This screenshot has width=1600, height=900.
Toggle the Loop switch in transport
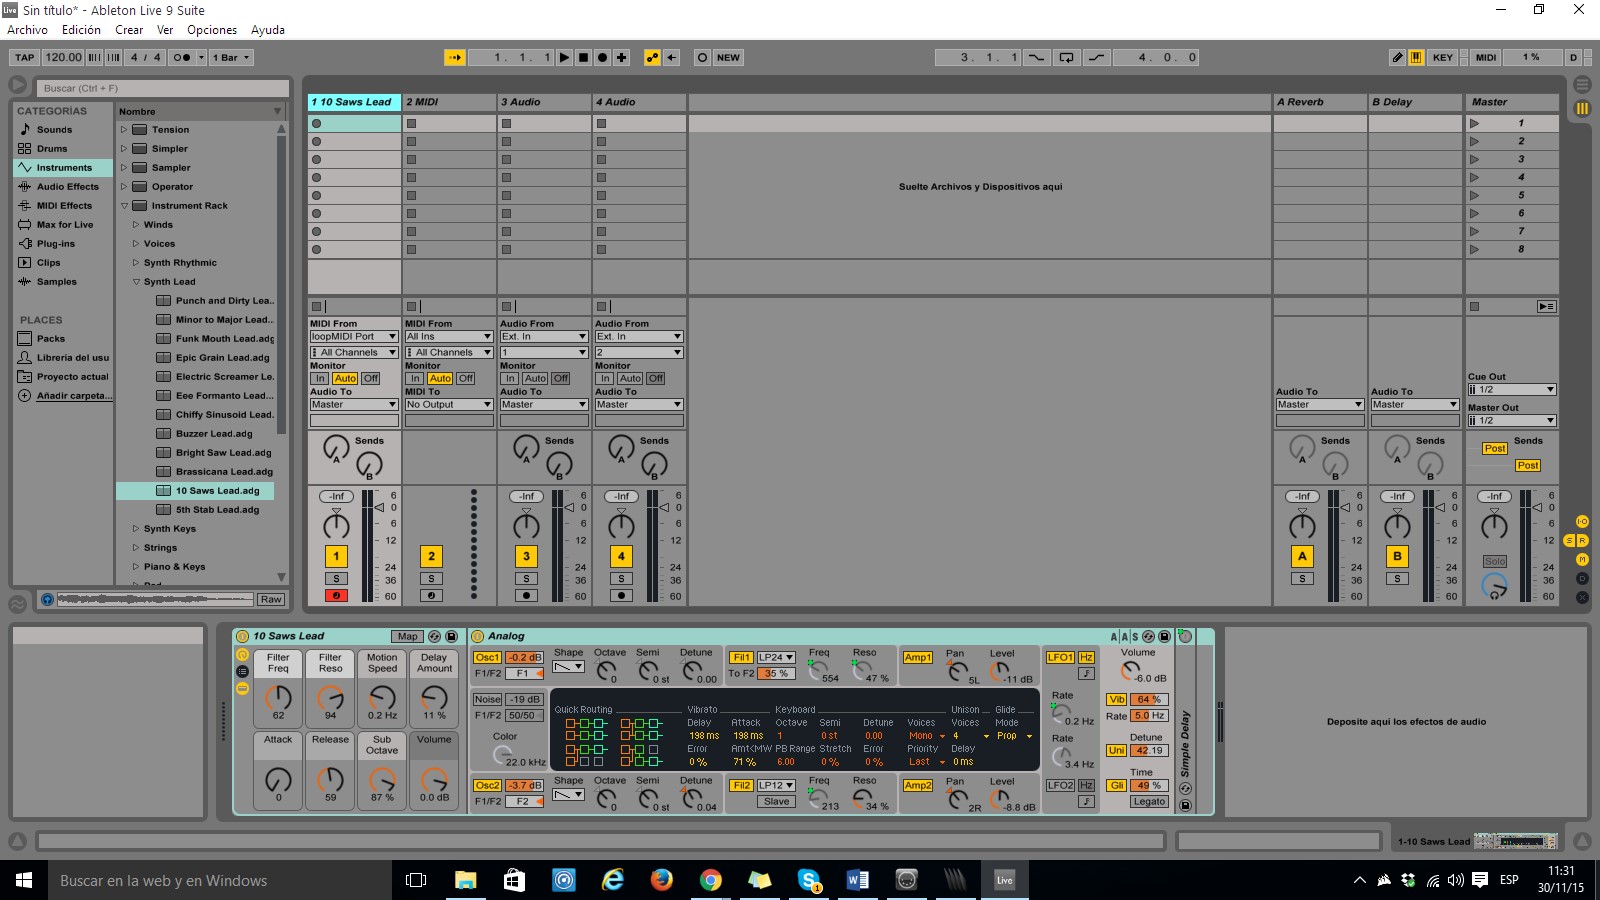1067,58
